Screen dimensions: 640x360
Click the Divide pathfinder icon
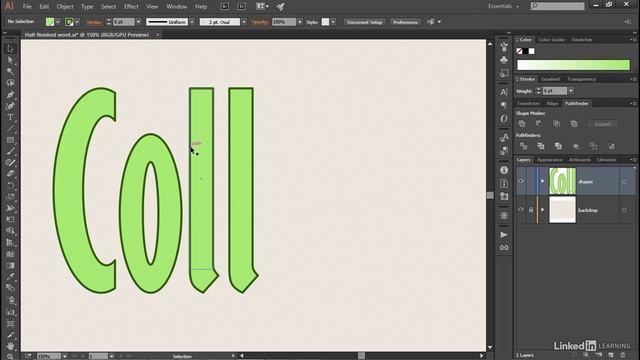[524, 146]
